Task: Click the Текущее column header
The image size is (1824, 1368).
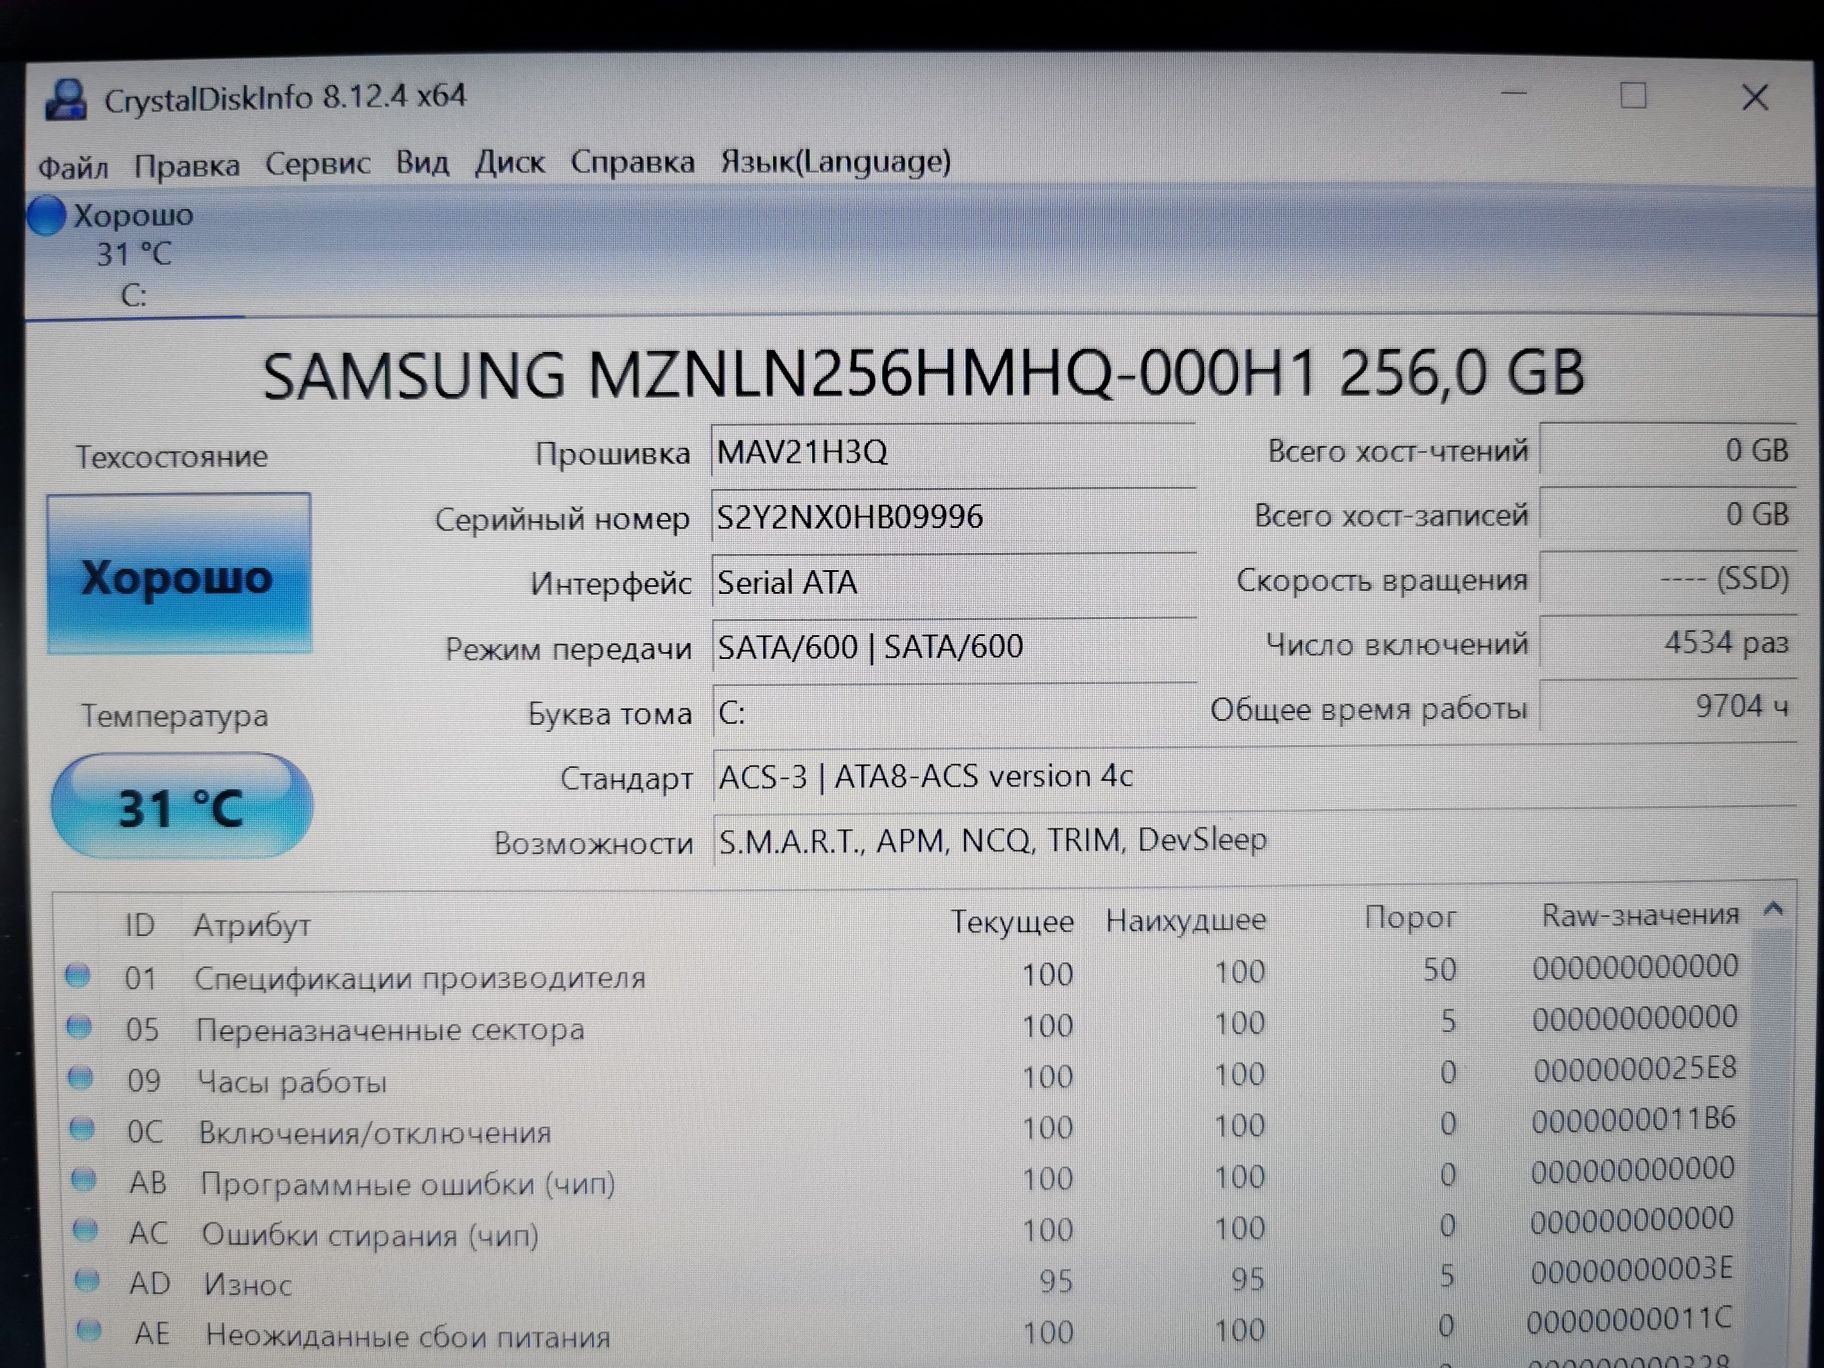Action: coord(1012,922)
